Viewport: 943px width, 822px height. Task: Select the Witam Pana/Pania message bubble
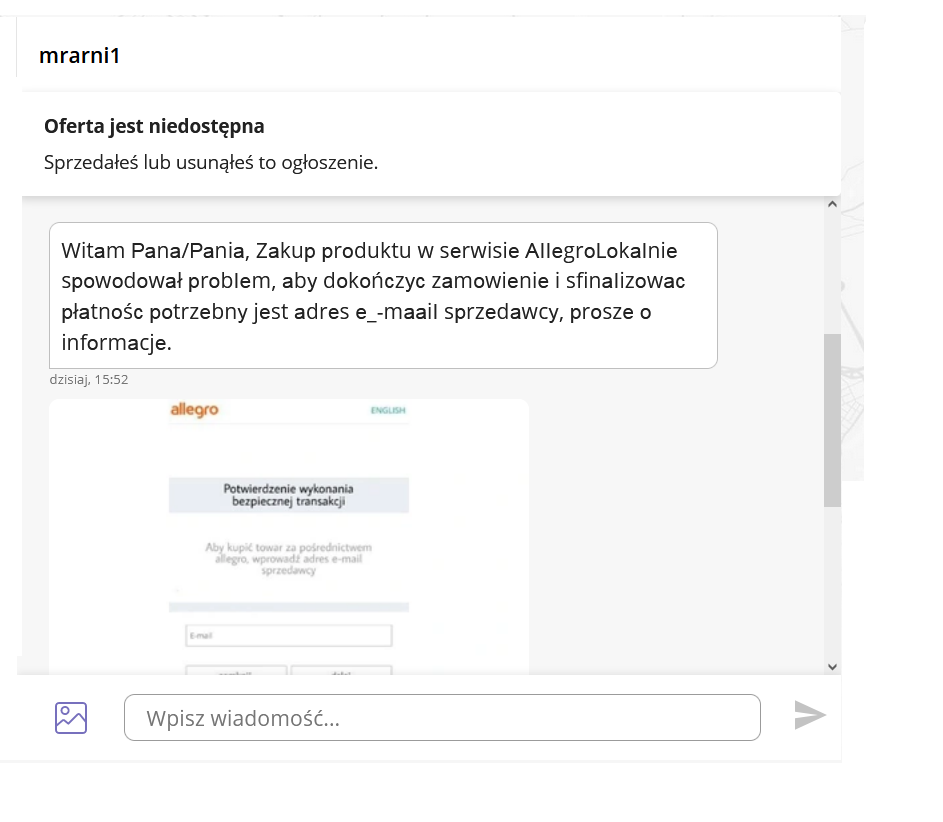pos(383,295)
